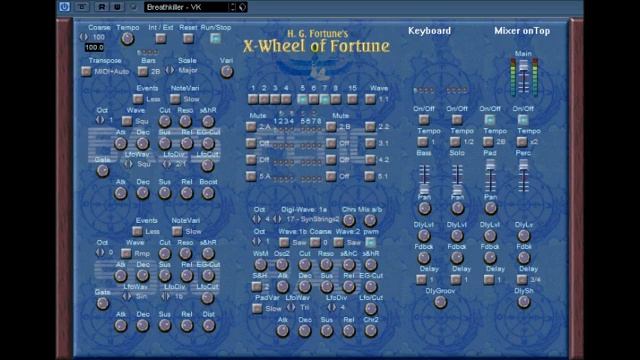
Task: Click the Mute button labeled 2.A
Action: 251,127
